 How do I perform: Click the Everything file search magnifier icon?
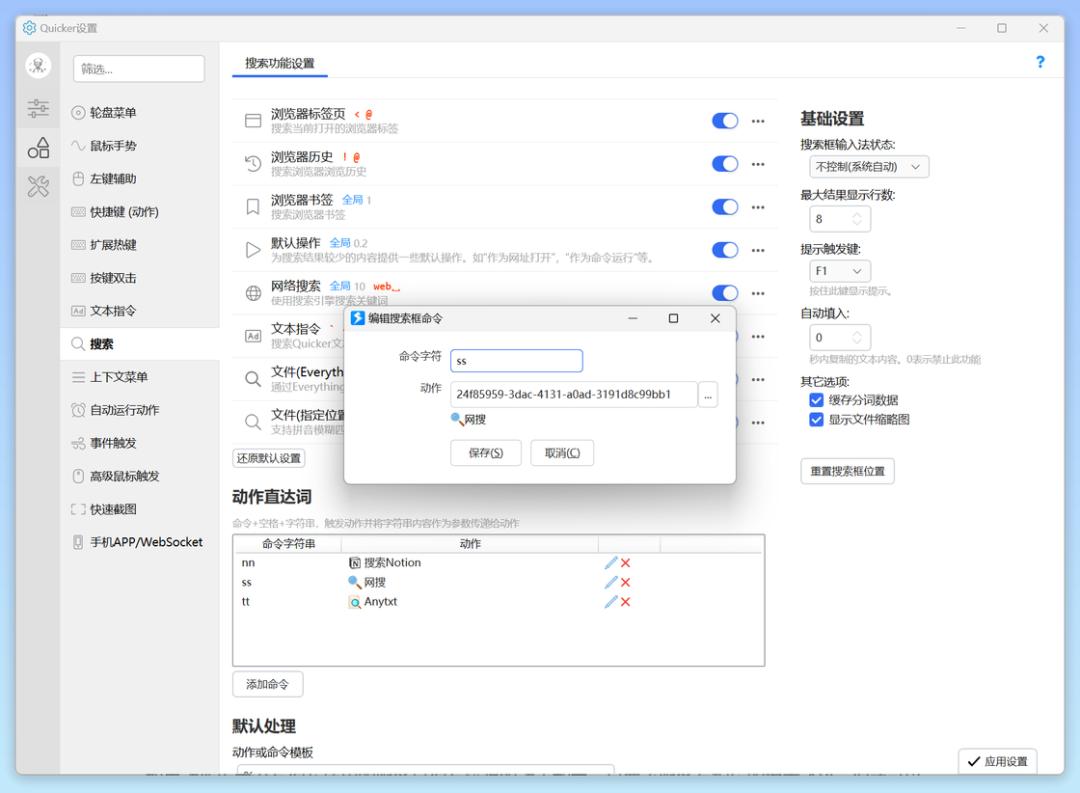click(253, 379)
